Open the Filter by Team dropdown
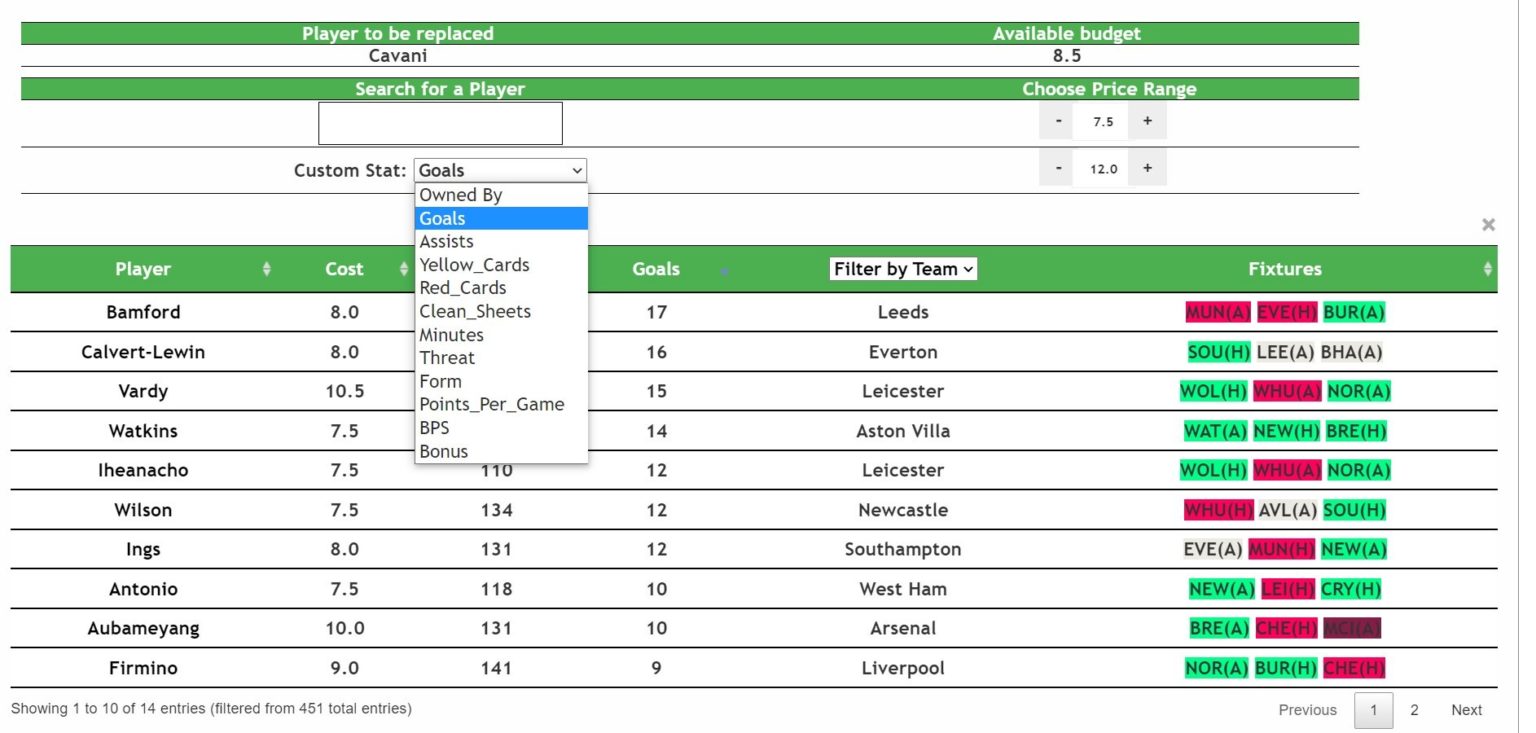Screen dimensions: 1536x733 pyautogui.click(x=902, y=268)
